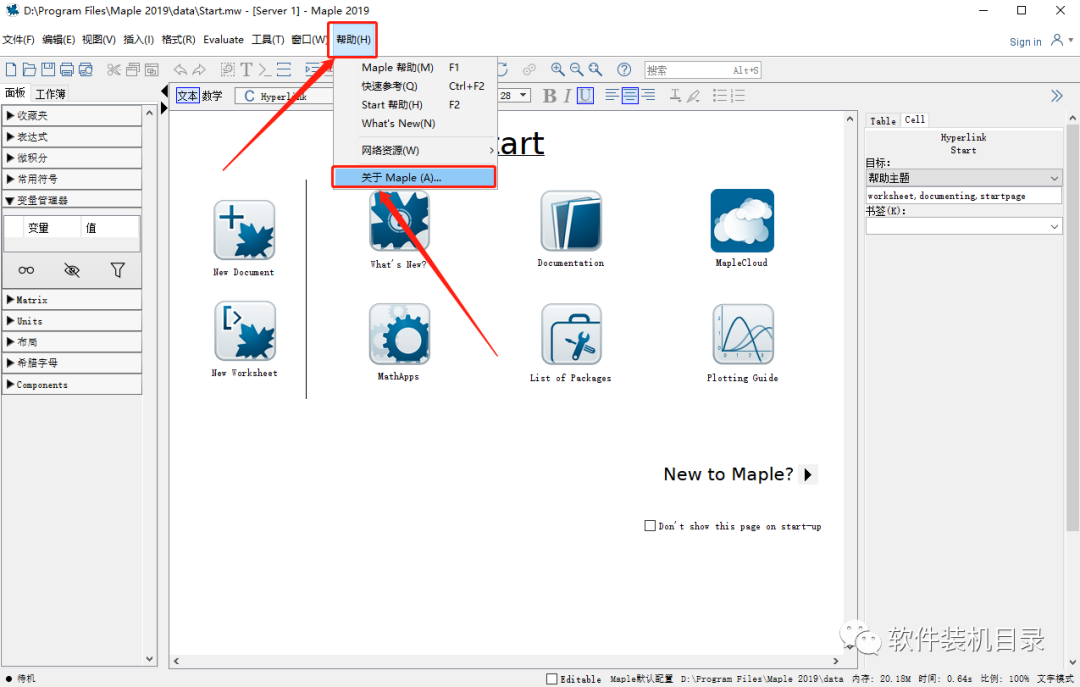
Task: Open the New Worksheet start icon
Action: pos(245,331)
